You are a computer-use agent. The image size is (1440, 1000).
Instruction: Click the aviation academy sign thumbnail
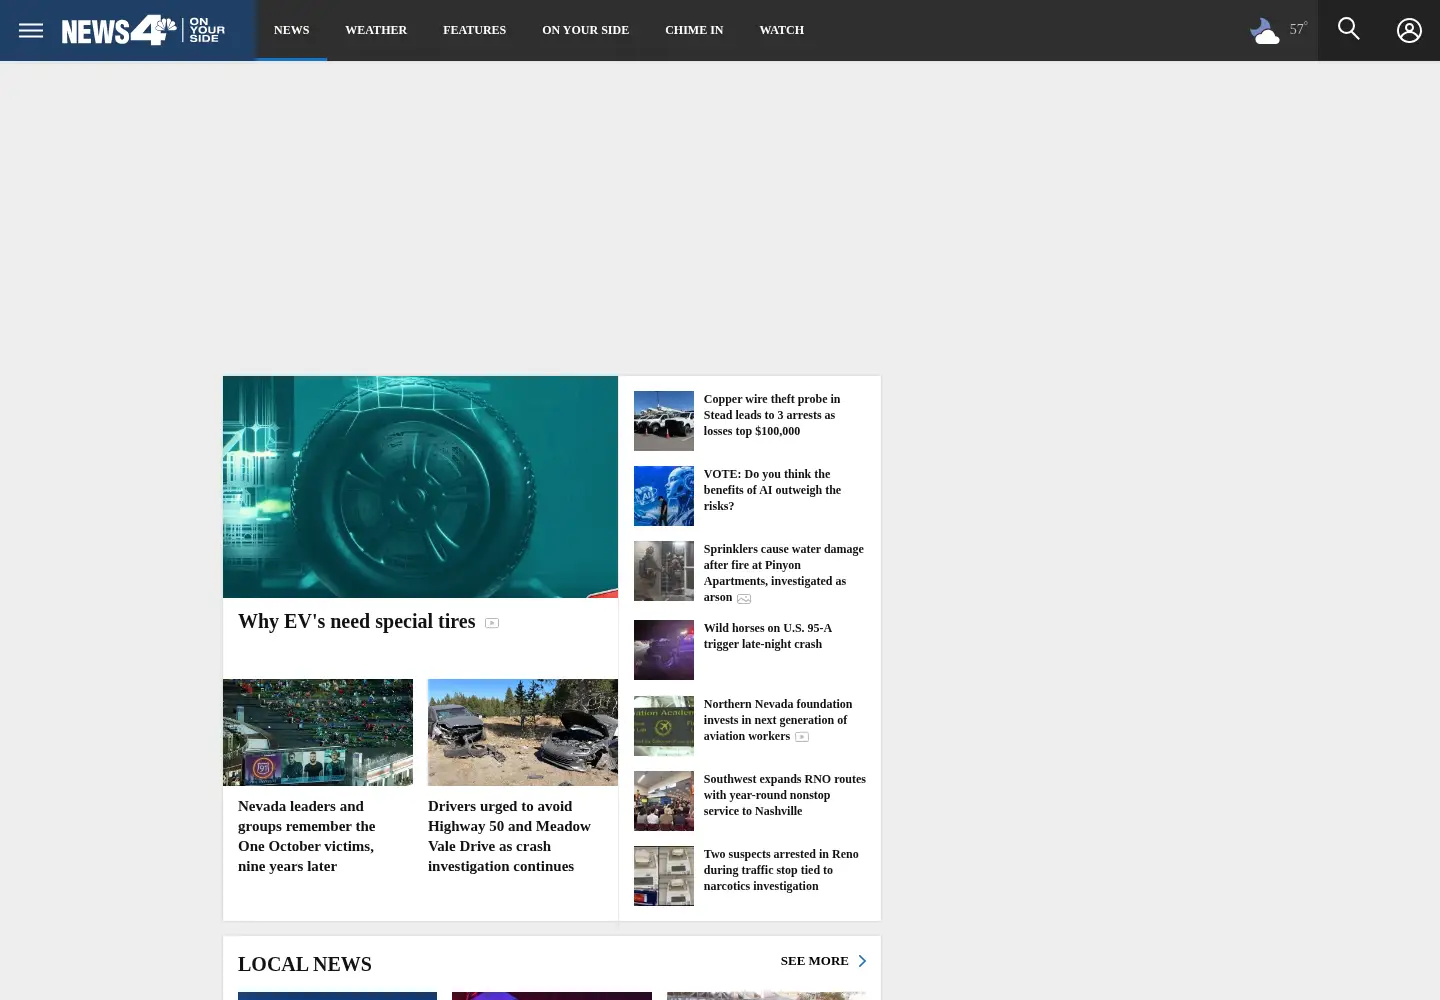pyautogui.click(x=664, y=726)
